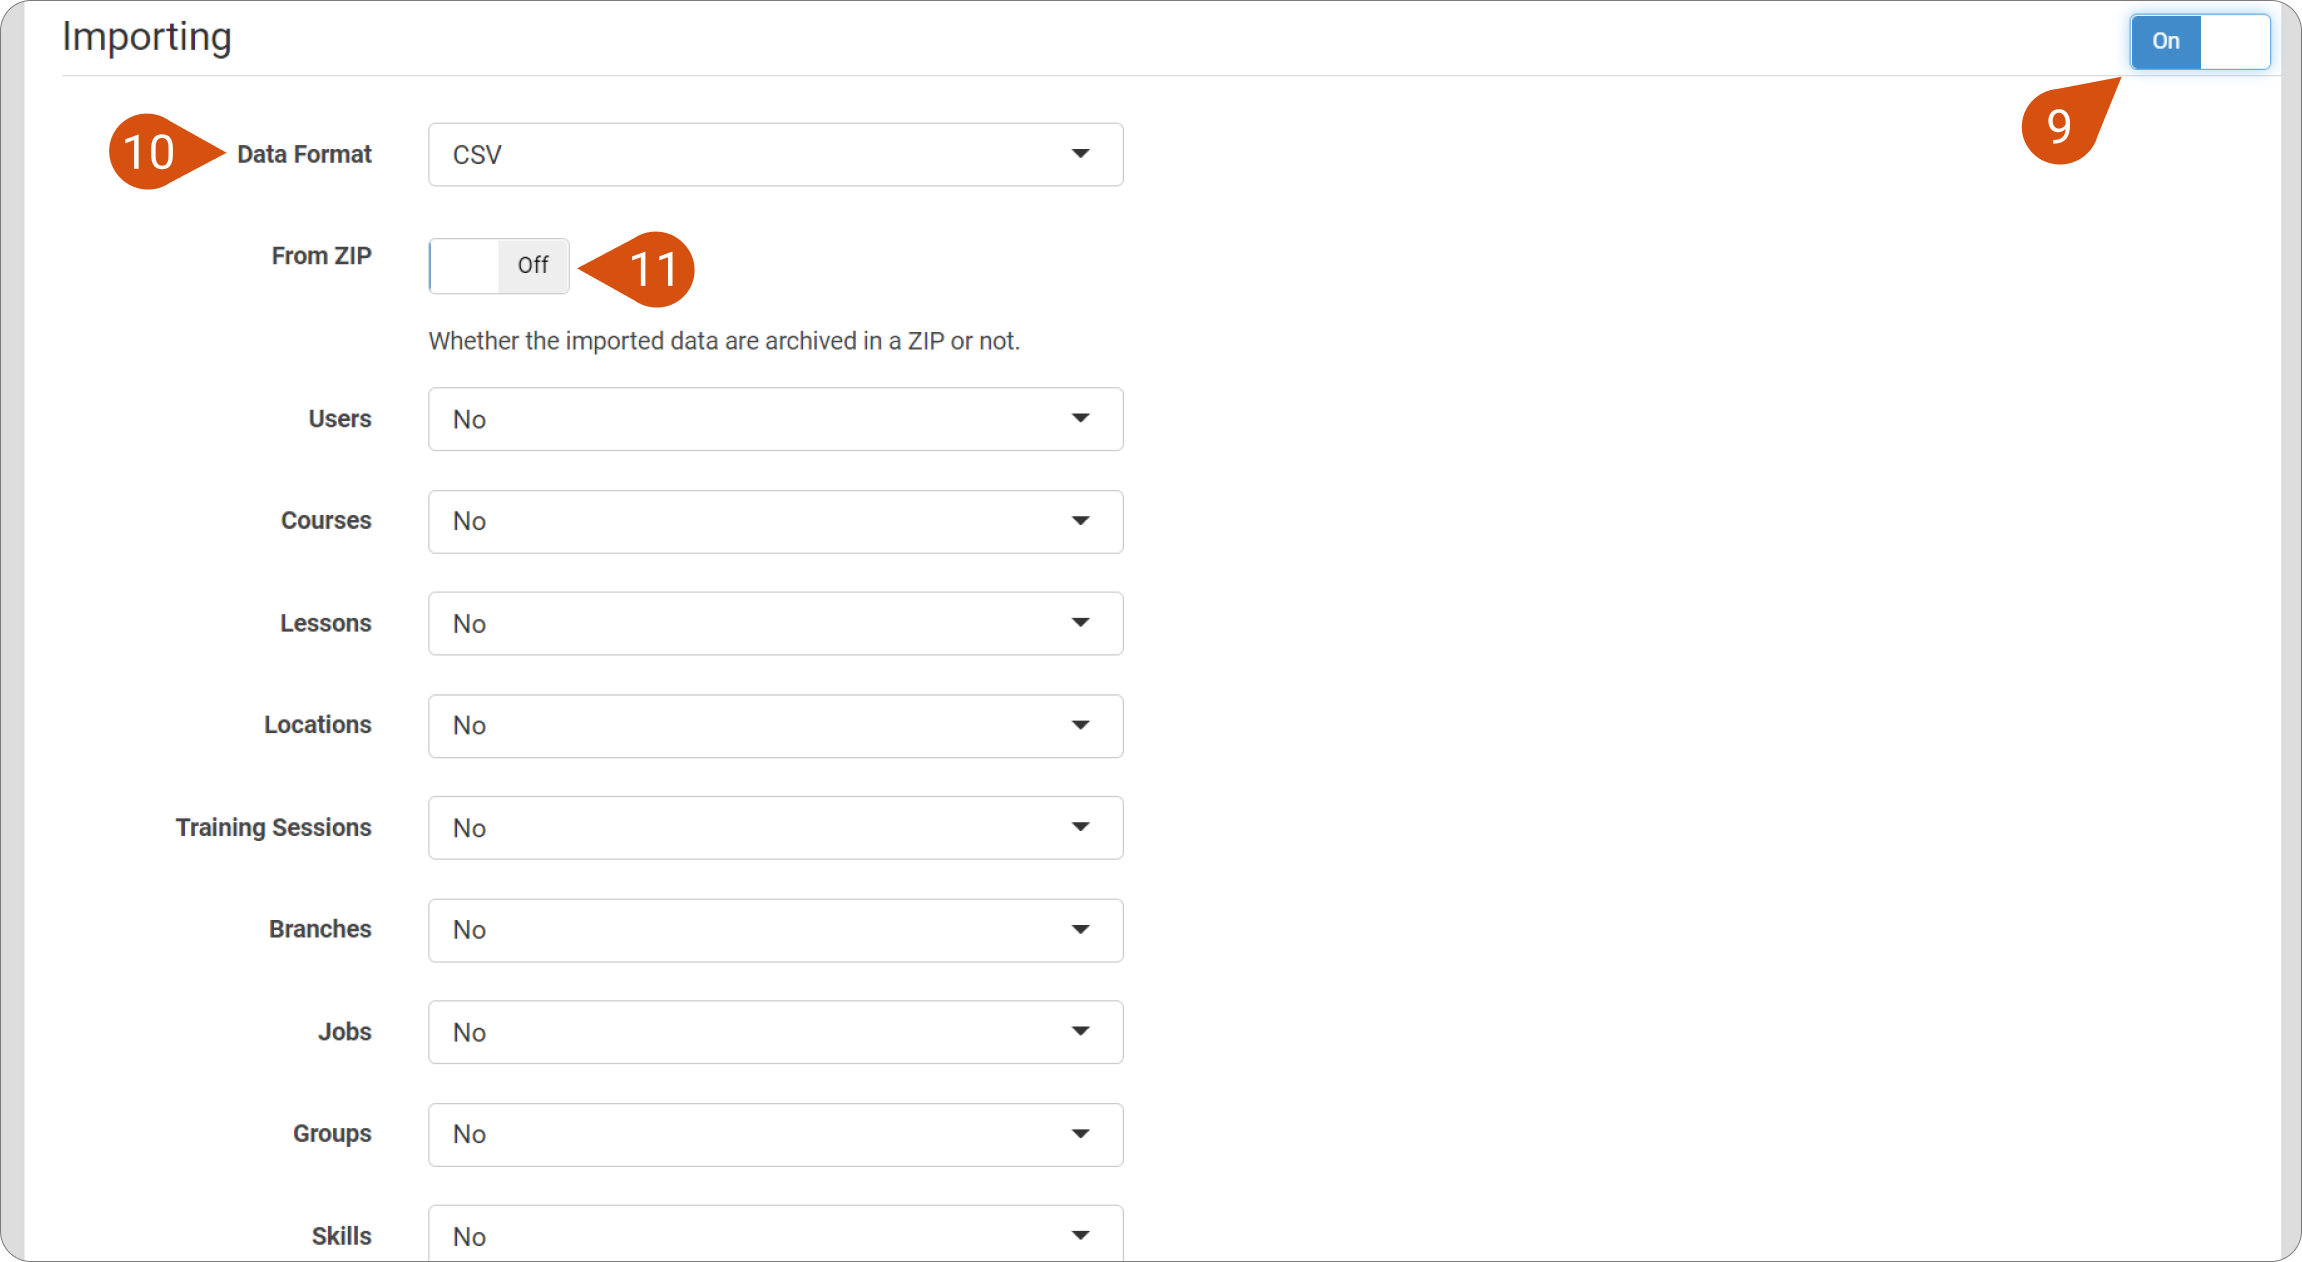Image resolution: width=2302 pixels, height=1262 pixels.
Task: Click the caret arrow in Data Format field
Action: [1080, 154]
